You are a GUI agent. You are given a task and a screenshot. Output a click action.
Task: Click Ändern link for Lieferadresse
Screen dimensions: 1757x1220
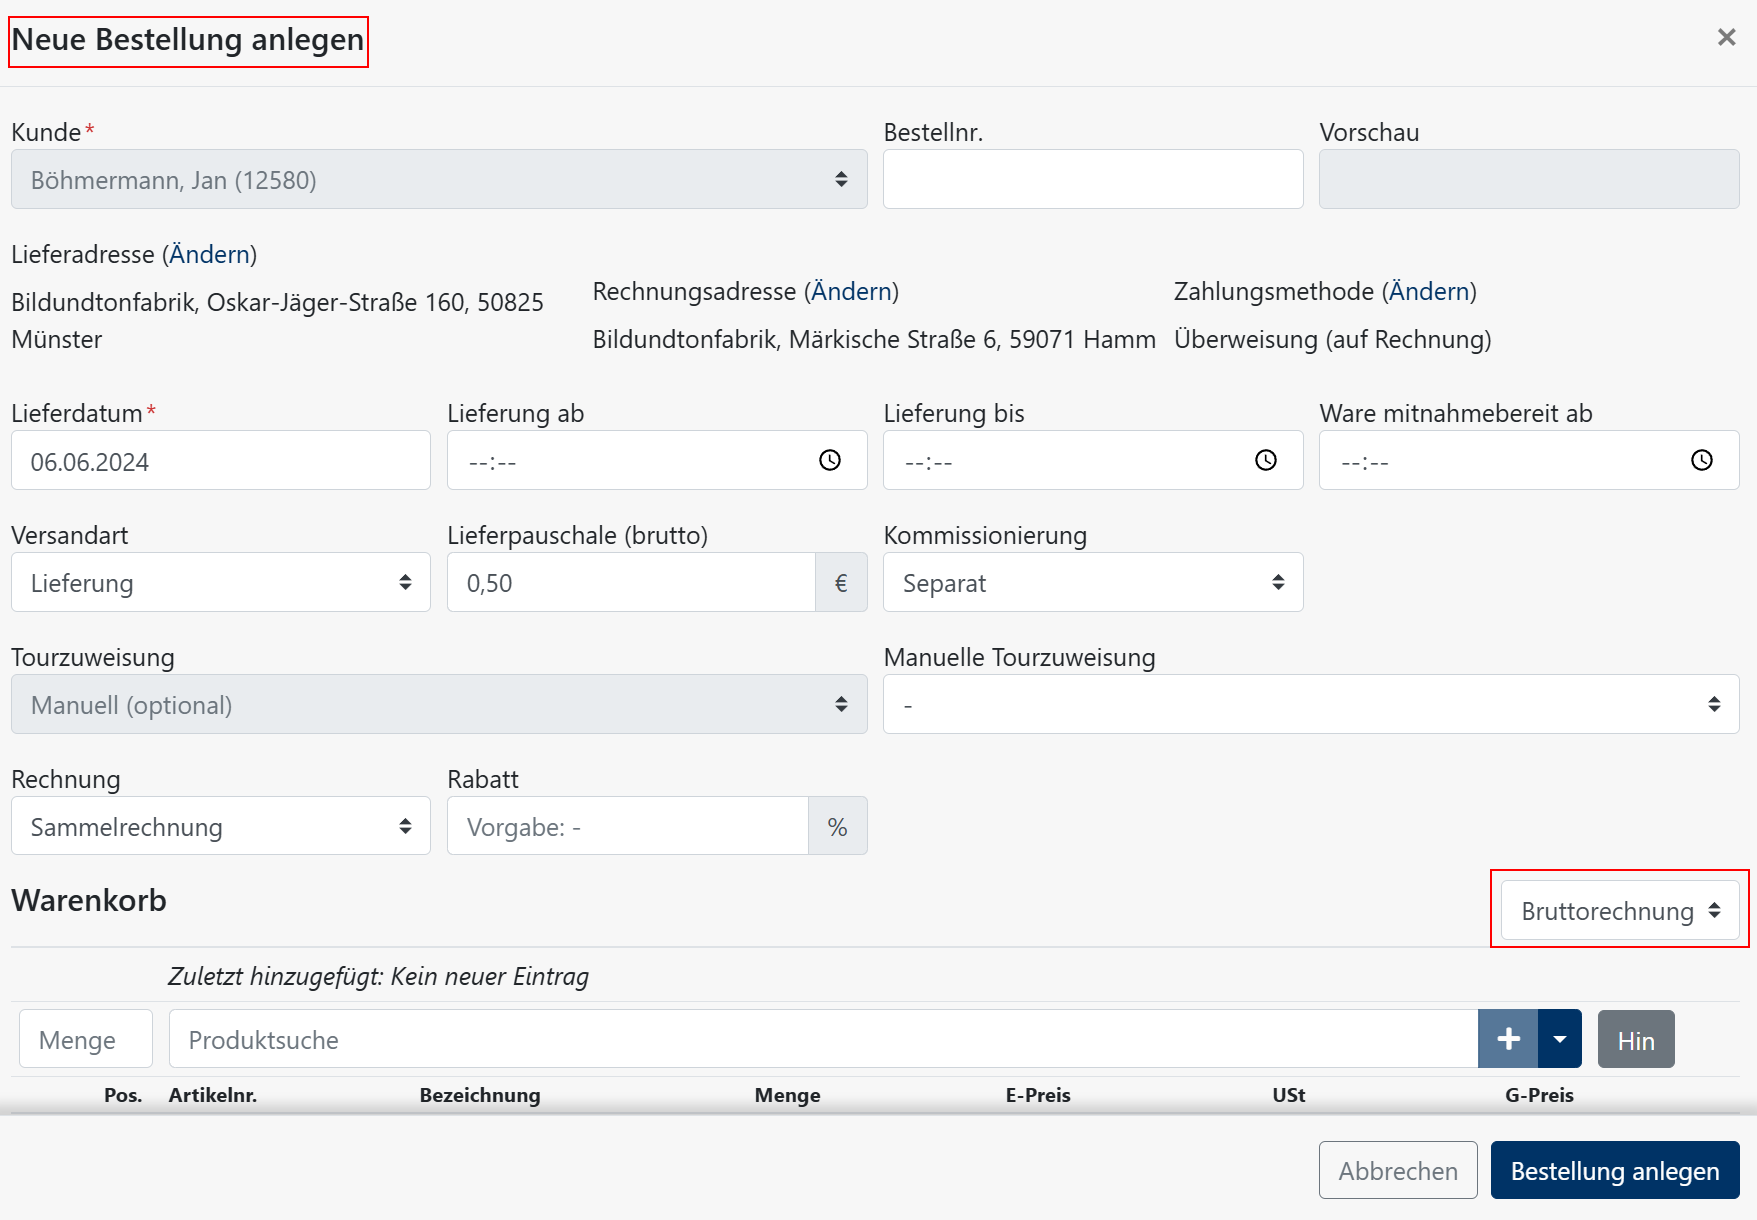tap(209, 254)
